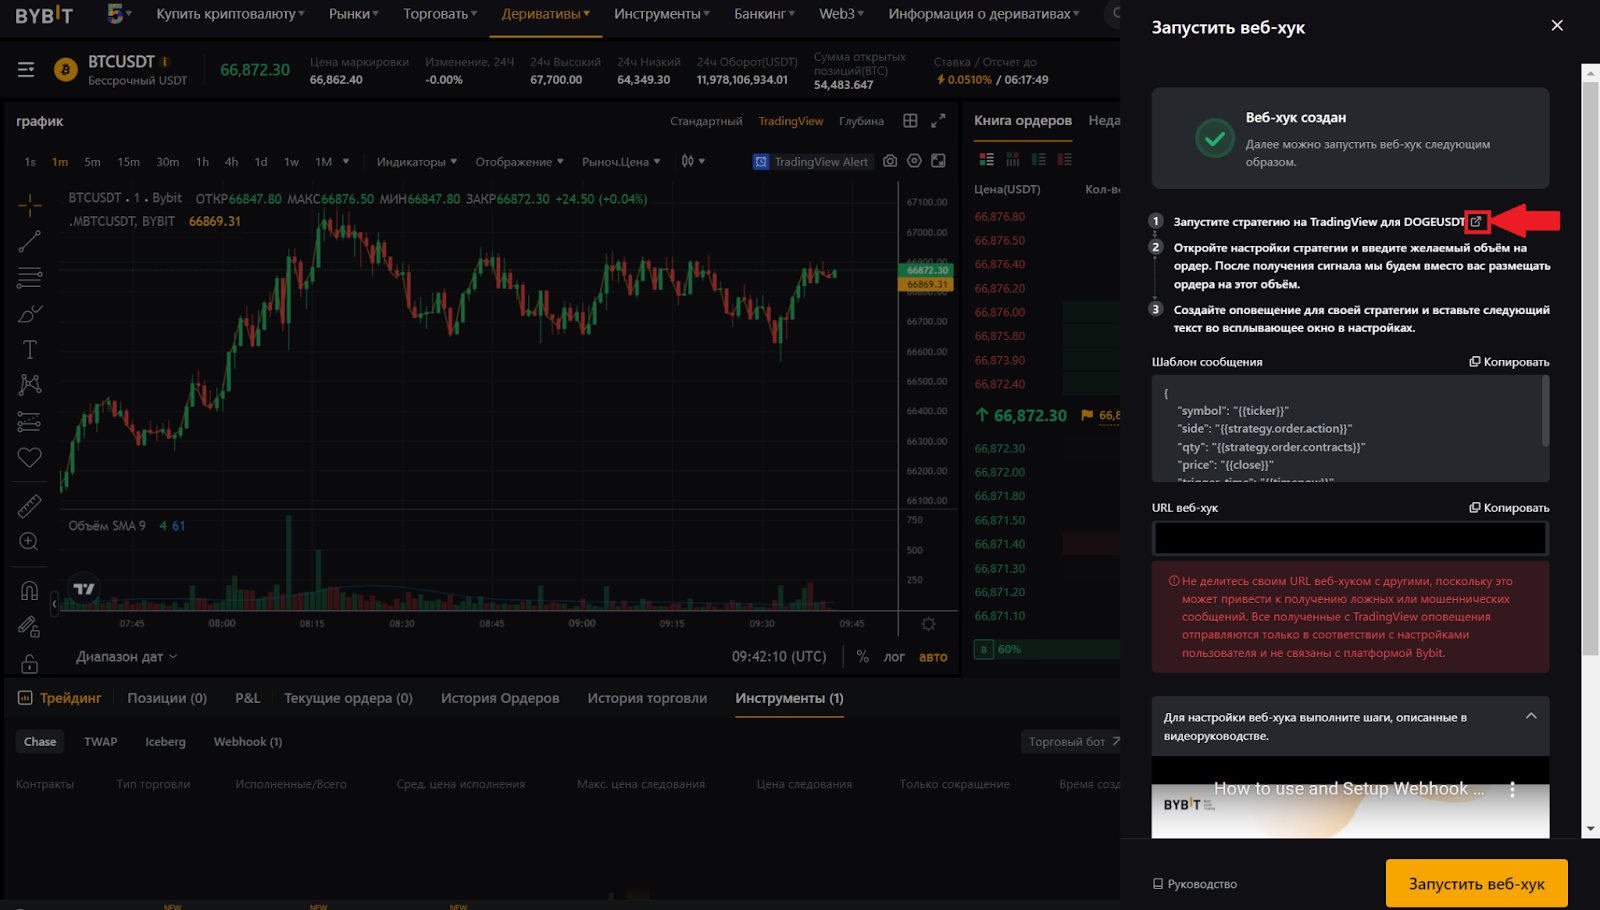Show both sides order book view
The width and height of the screenshot is (1600, 910).
coord(987,160)
